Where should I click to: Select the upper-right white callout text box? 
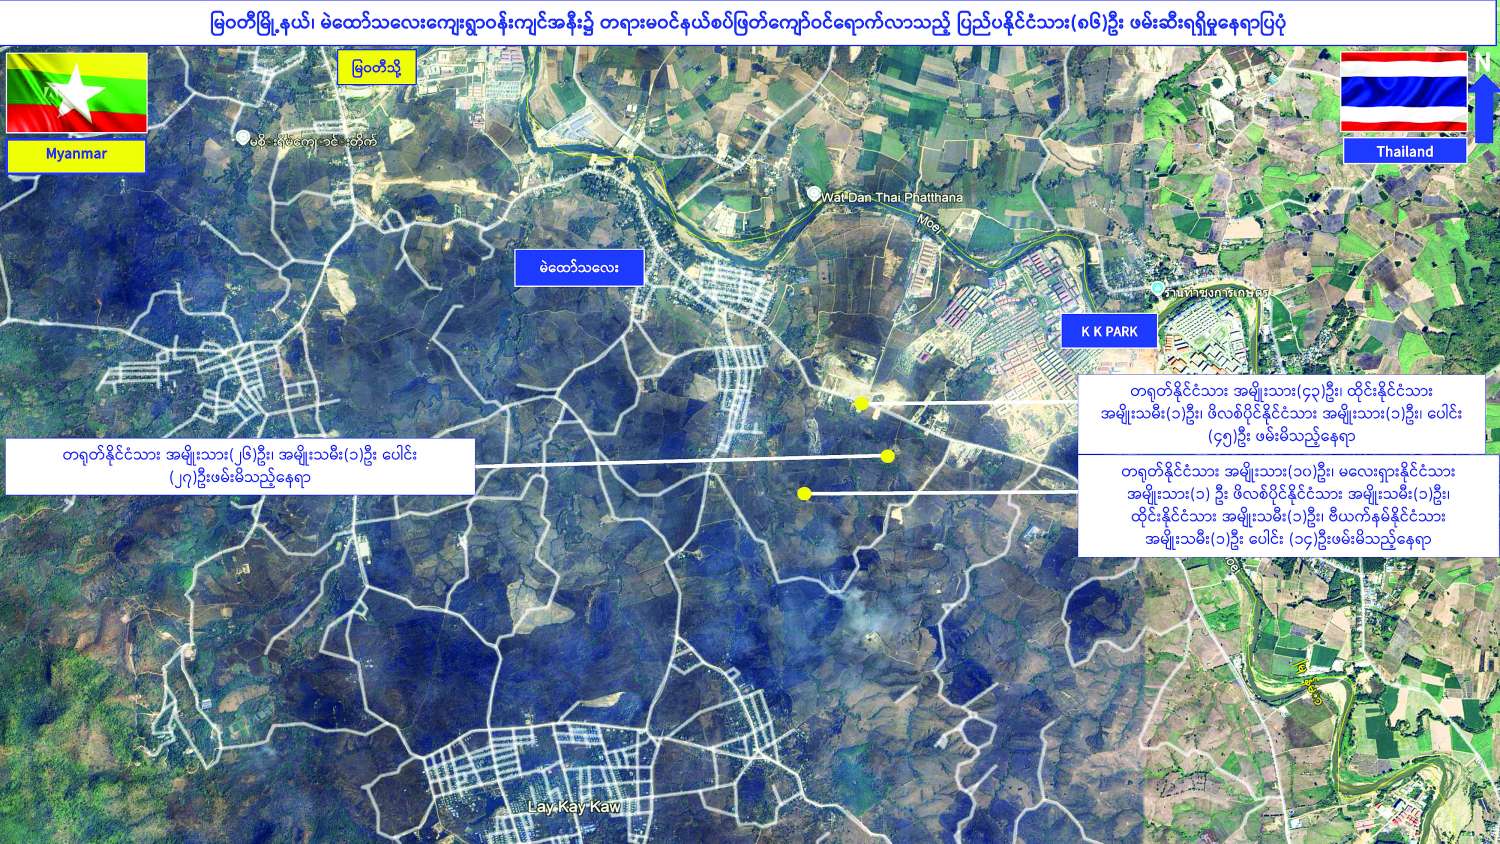[1281, 414]
